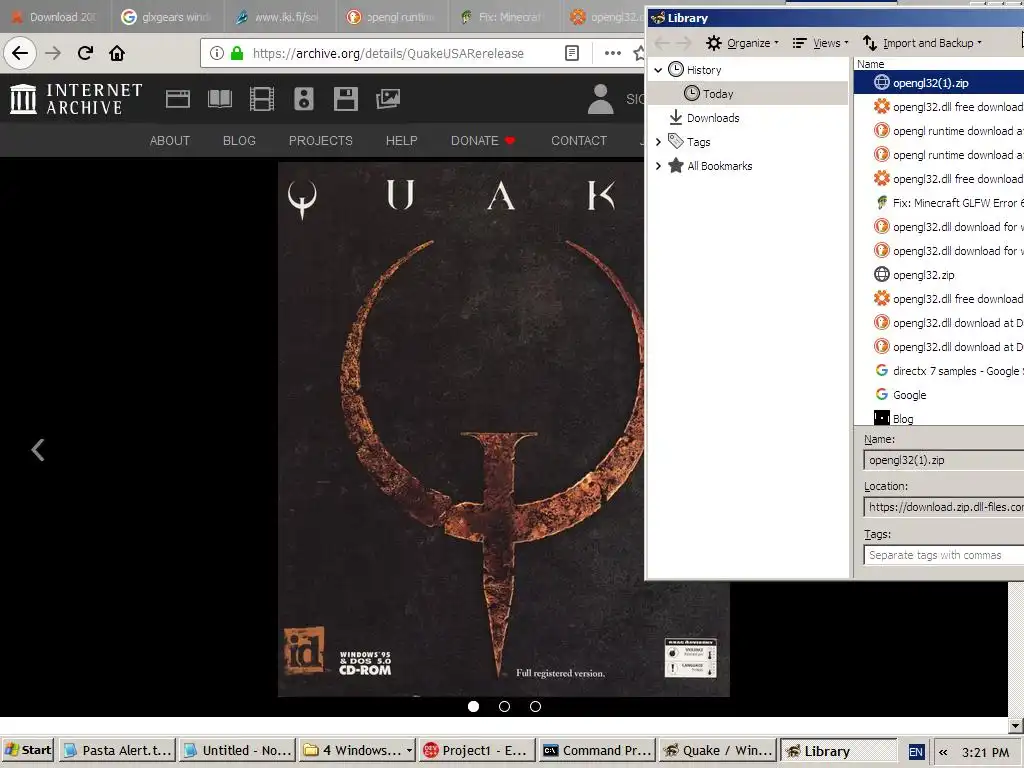The image size is (1024, 768).
Task: Switch to Command Prompt taskbar window
Action: 598,750
